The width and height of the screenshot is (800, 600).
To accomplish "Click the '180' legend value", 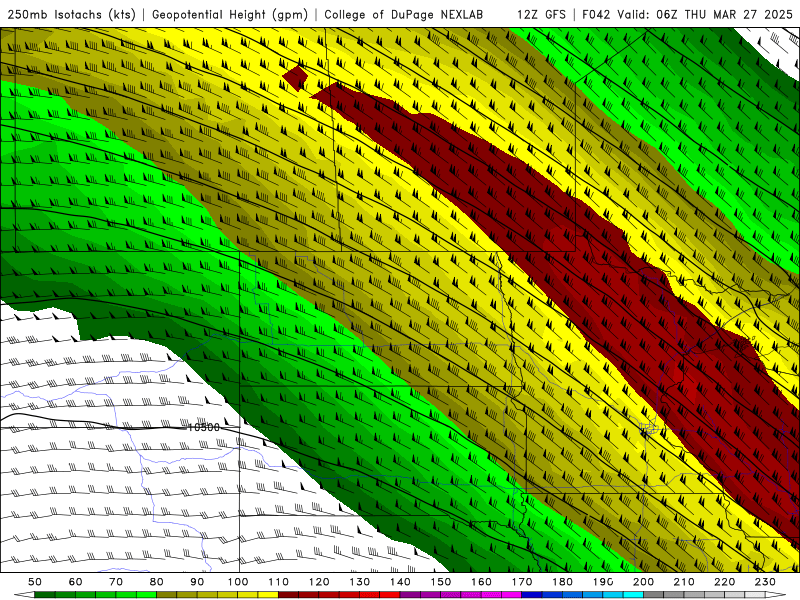I will (562, 582).
